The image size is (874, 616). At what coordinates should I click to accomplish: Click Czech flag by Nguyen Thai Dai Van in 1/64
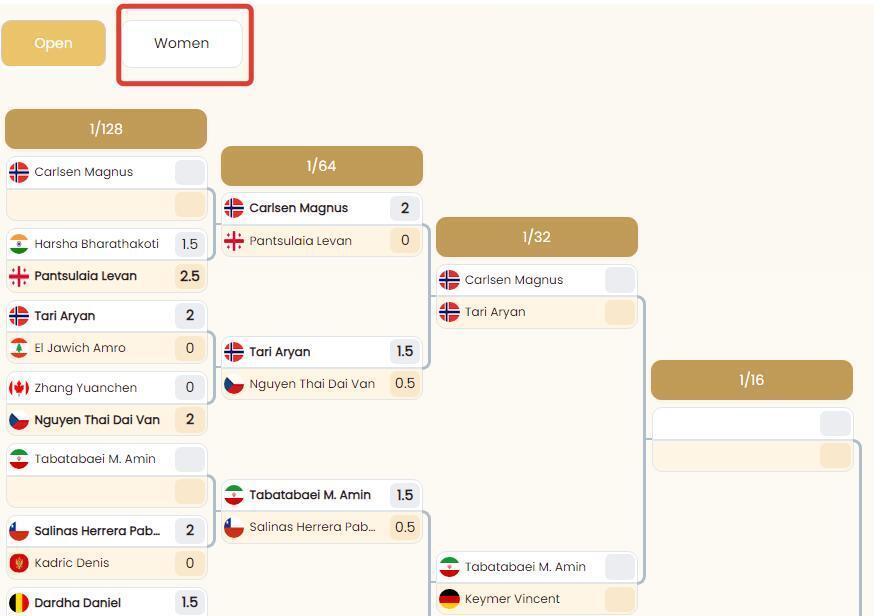pos(234,384)
